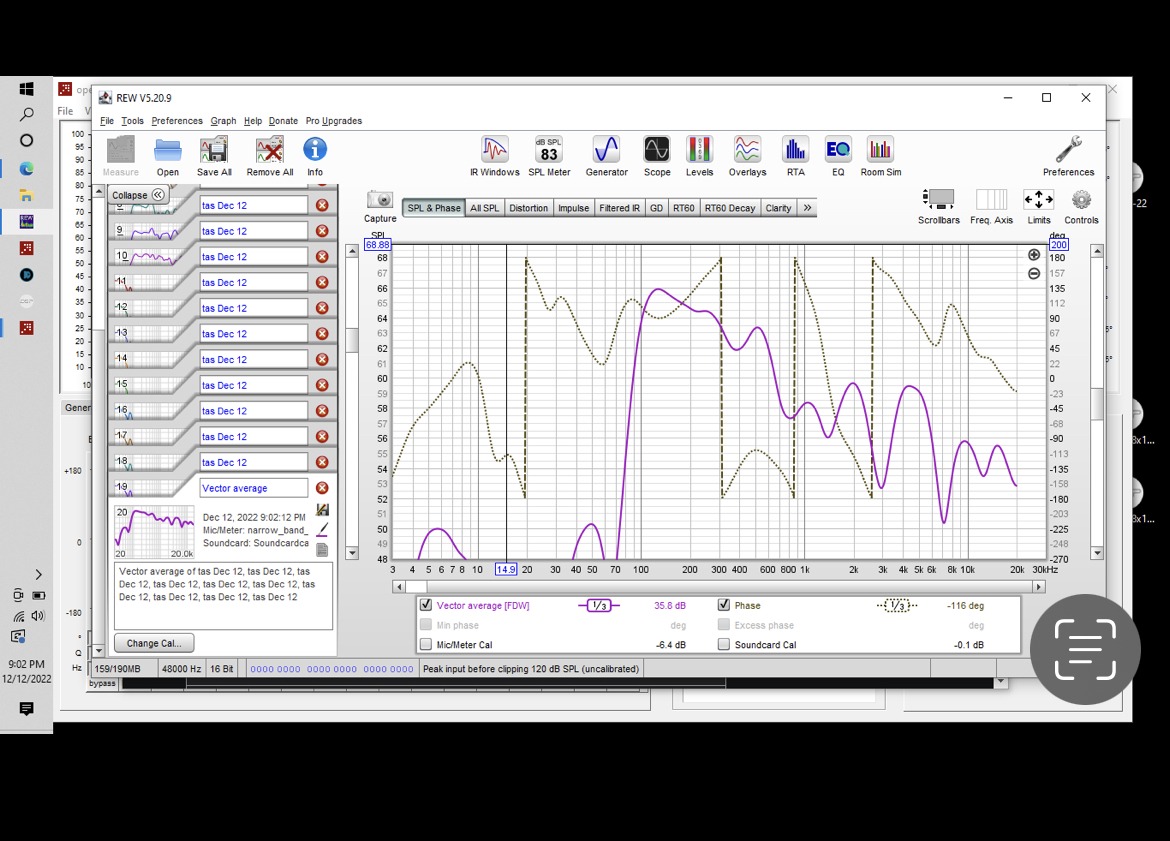Open the Windows notification center icon
The width and height of the screenshot is (1170, 841).
click(x=26, y=708)
